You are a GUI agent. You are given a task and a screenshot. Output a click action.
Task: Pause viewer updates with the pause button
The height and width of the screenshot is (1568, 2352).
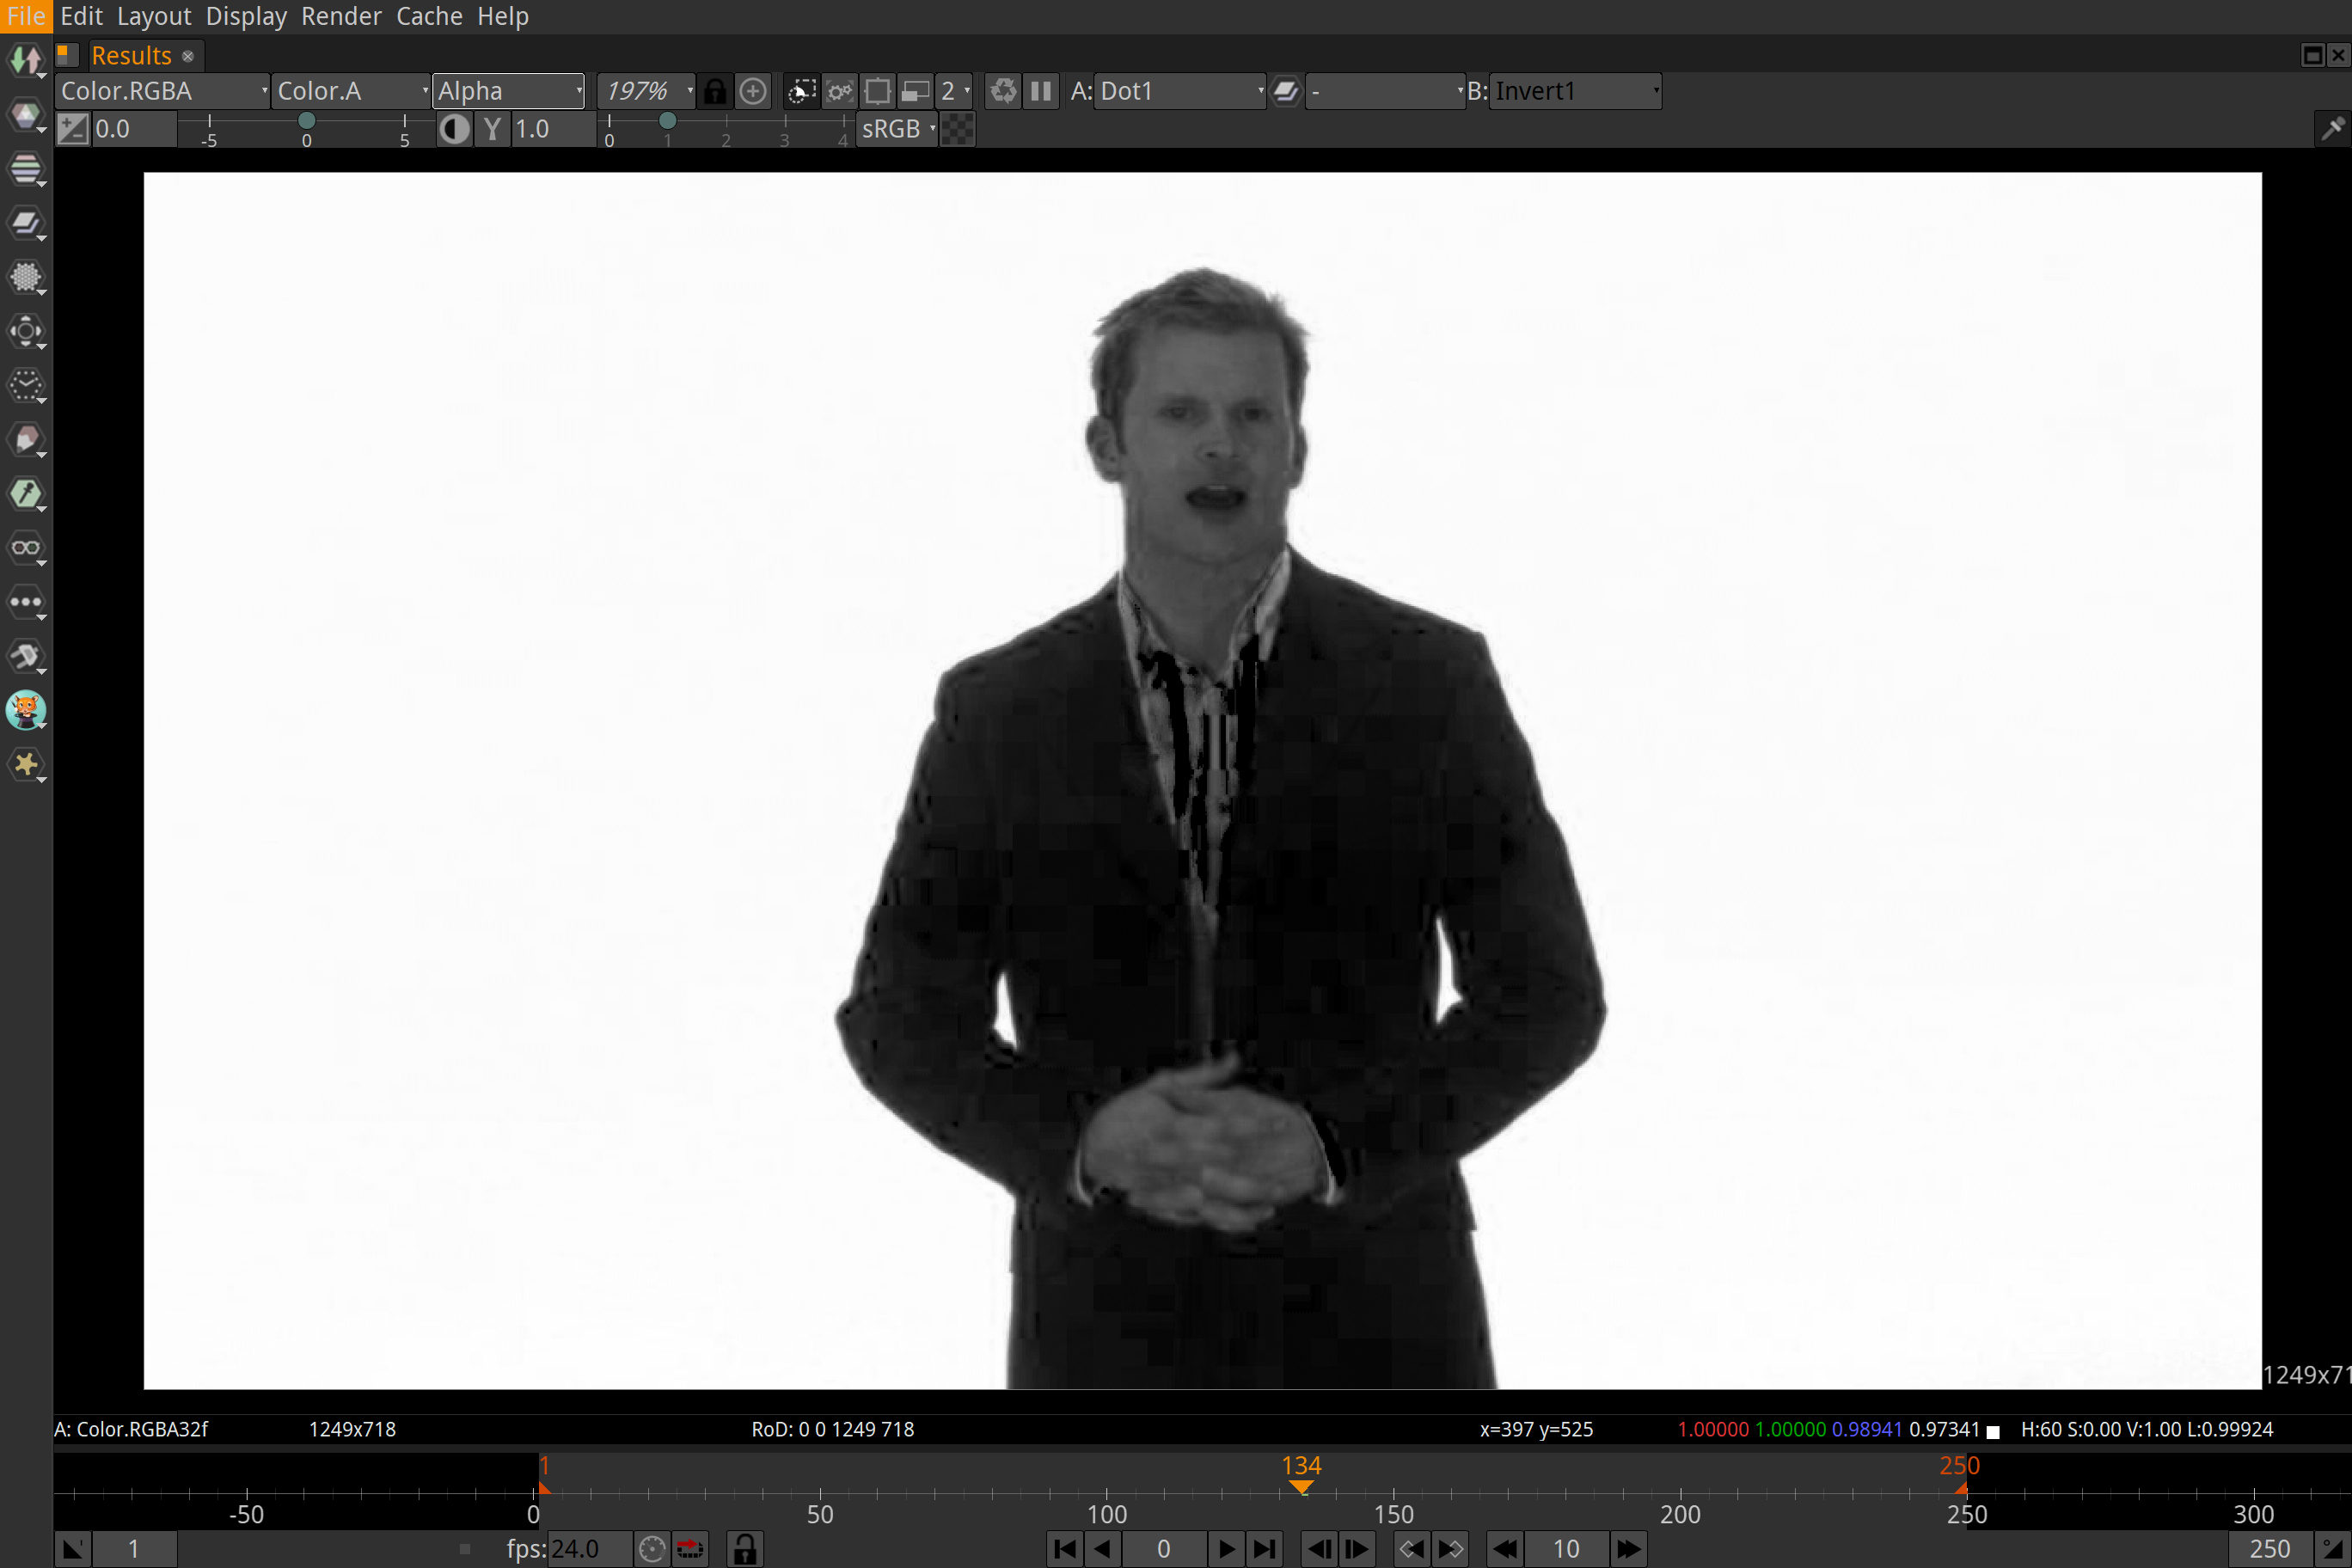tap(1041, 92)
